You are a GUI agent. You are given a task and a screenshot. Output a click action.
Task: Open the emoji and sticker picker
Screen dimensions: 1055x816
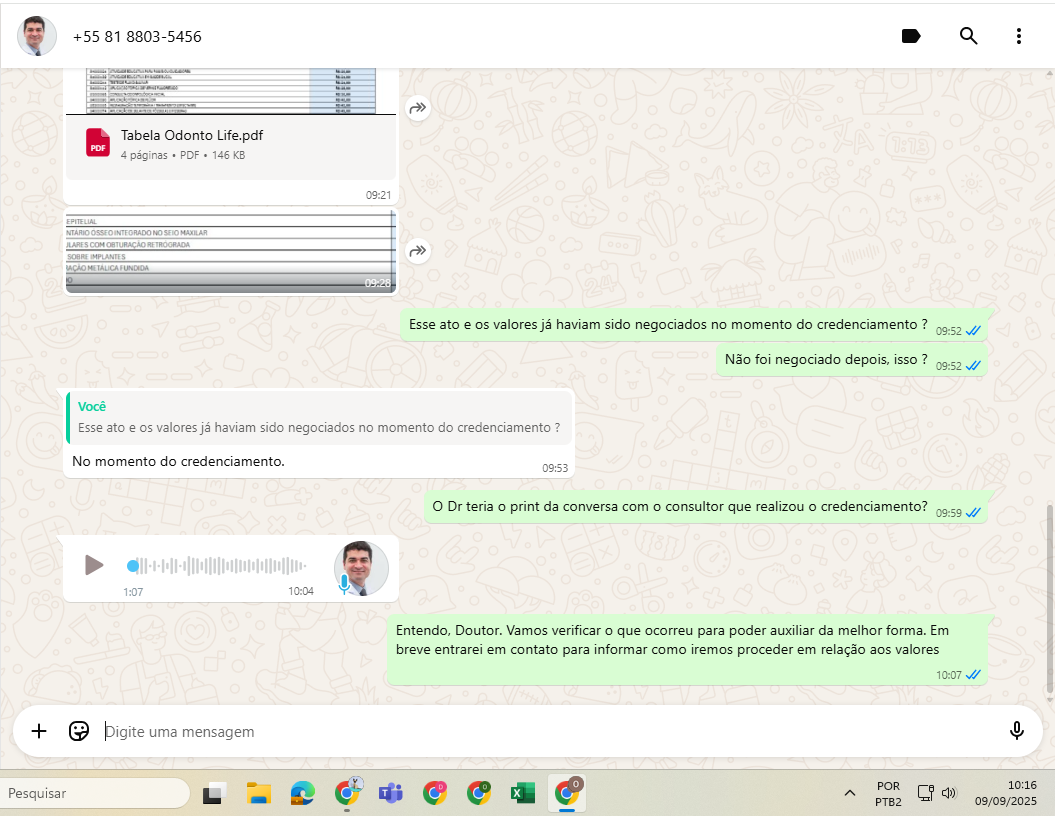[79, 731]
